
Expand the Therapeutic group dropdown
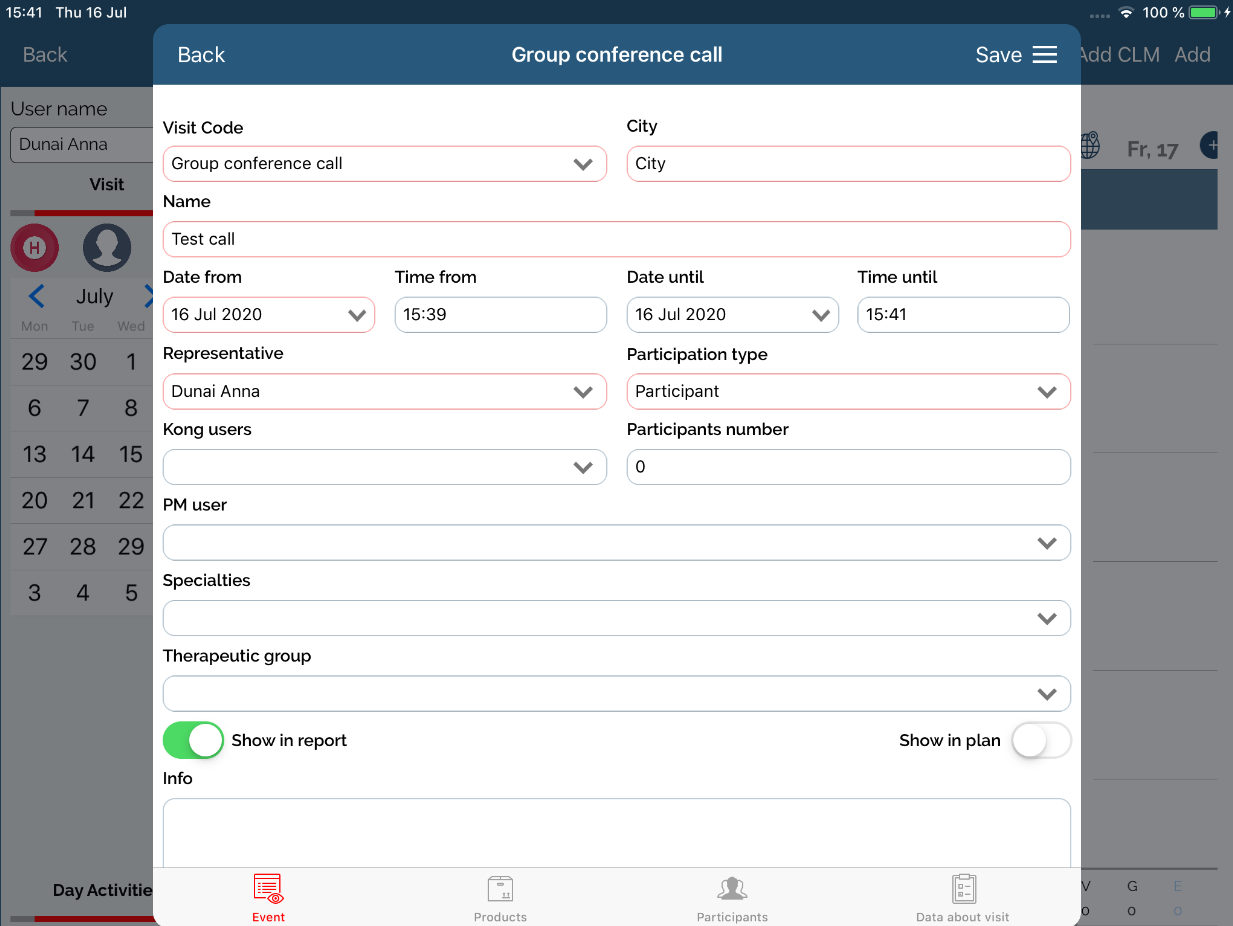point(616,694)
